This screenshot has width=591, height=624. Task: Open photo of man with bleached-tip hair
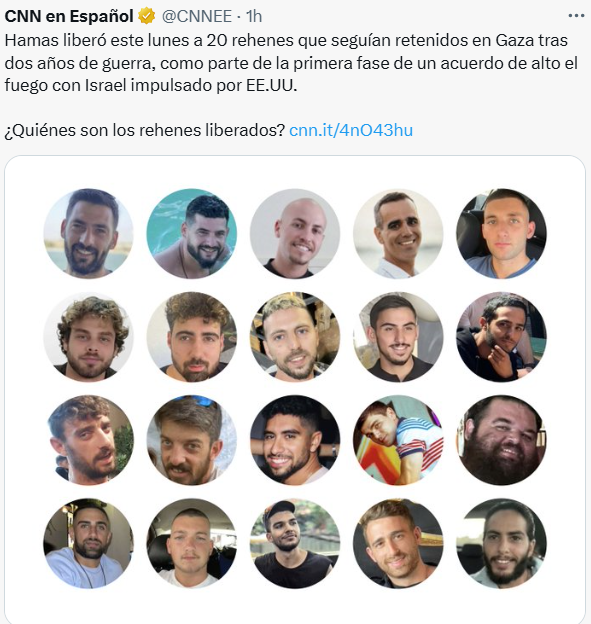tap(295, 337)
